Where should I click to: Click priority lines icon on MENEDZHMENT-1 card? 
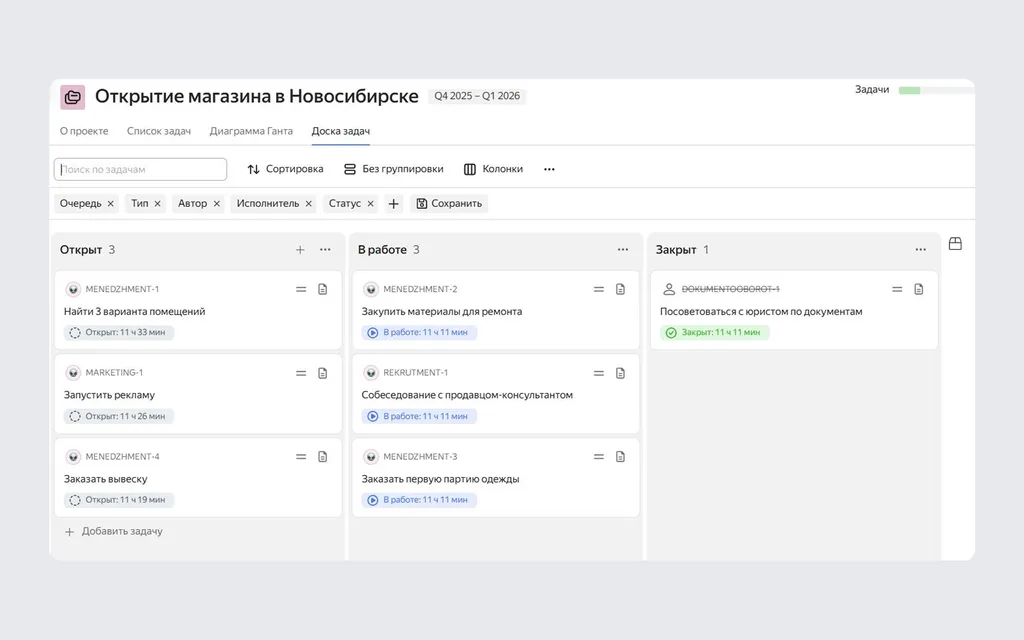[301, 289]
